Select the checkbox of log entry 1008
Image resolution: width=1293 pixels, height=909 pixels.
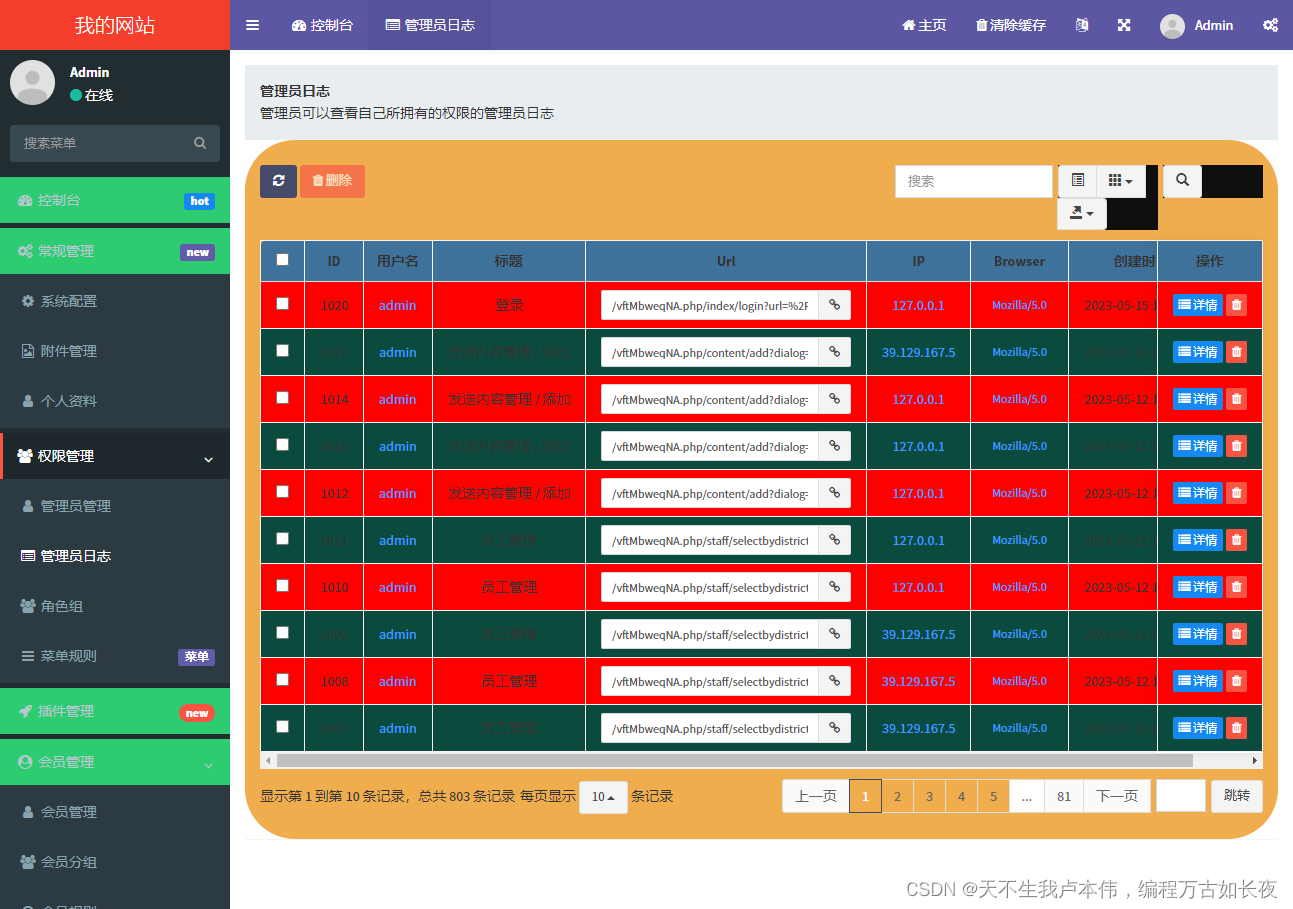pos(282,681)
